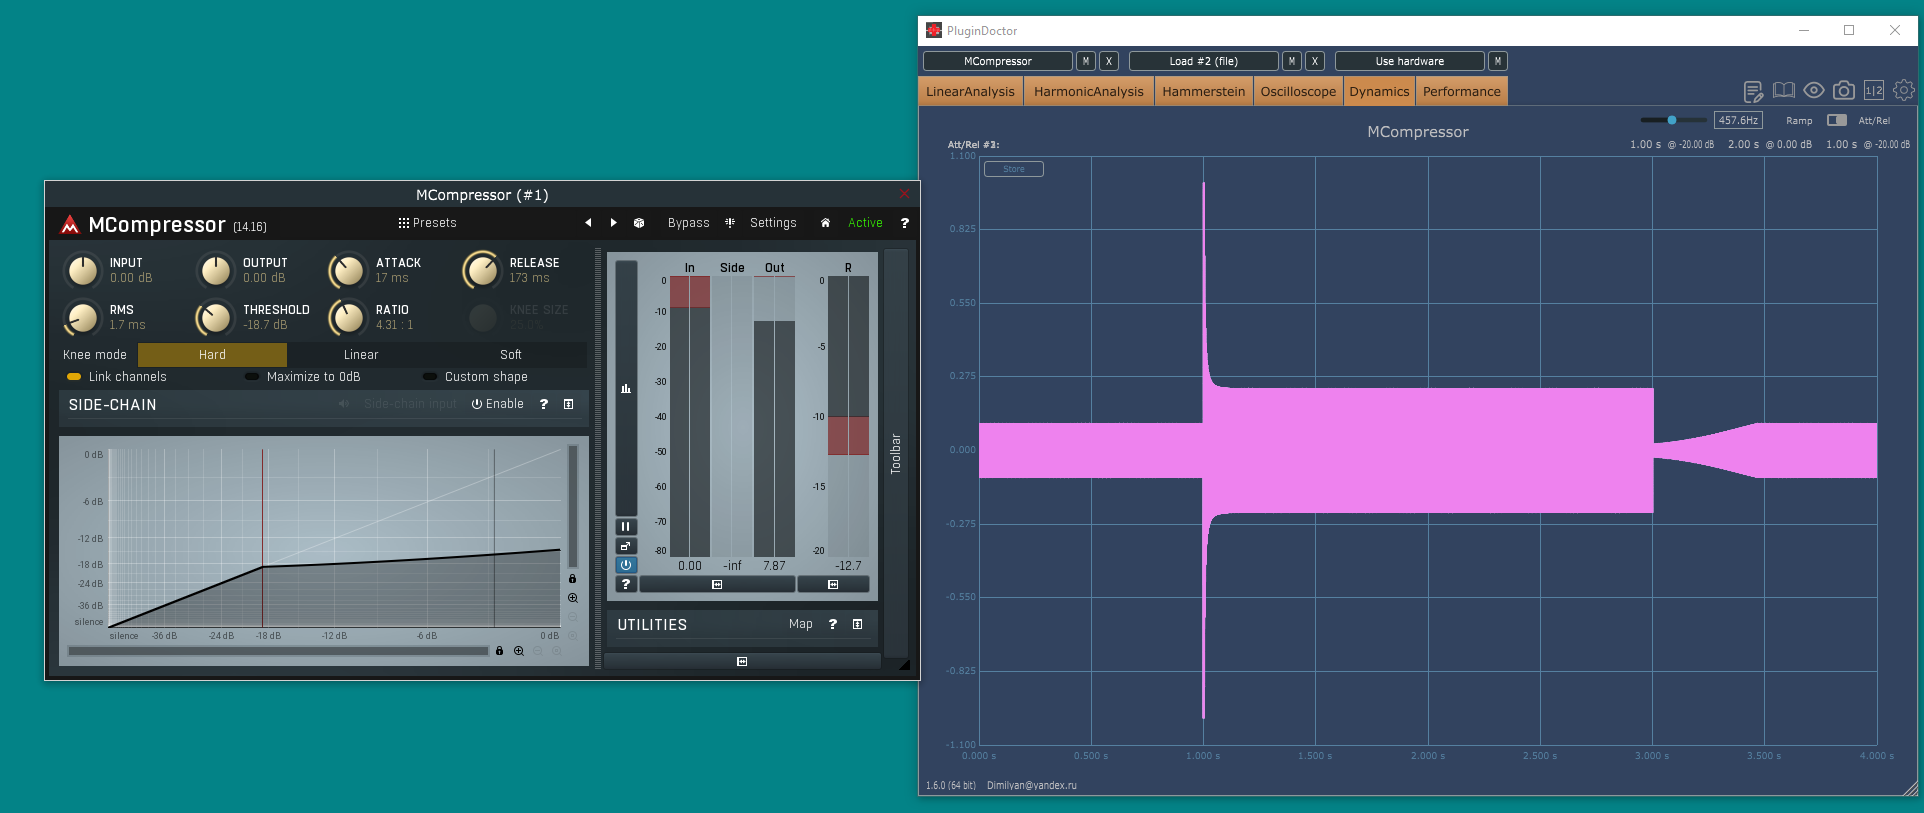Select previous preset arrow in MCompressor
The width and height of the screenshot is (1924, 813).
point(588,223)
